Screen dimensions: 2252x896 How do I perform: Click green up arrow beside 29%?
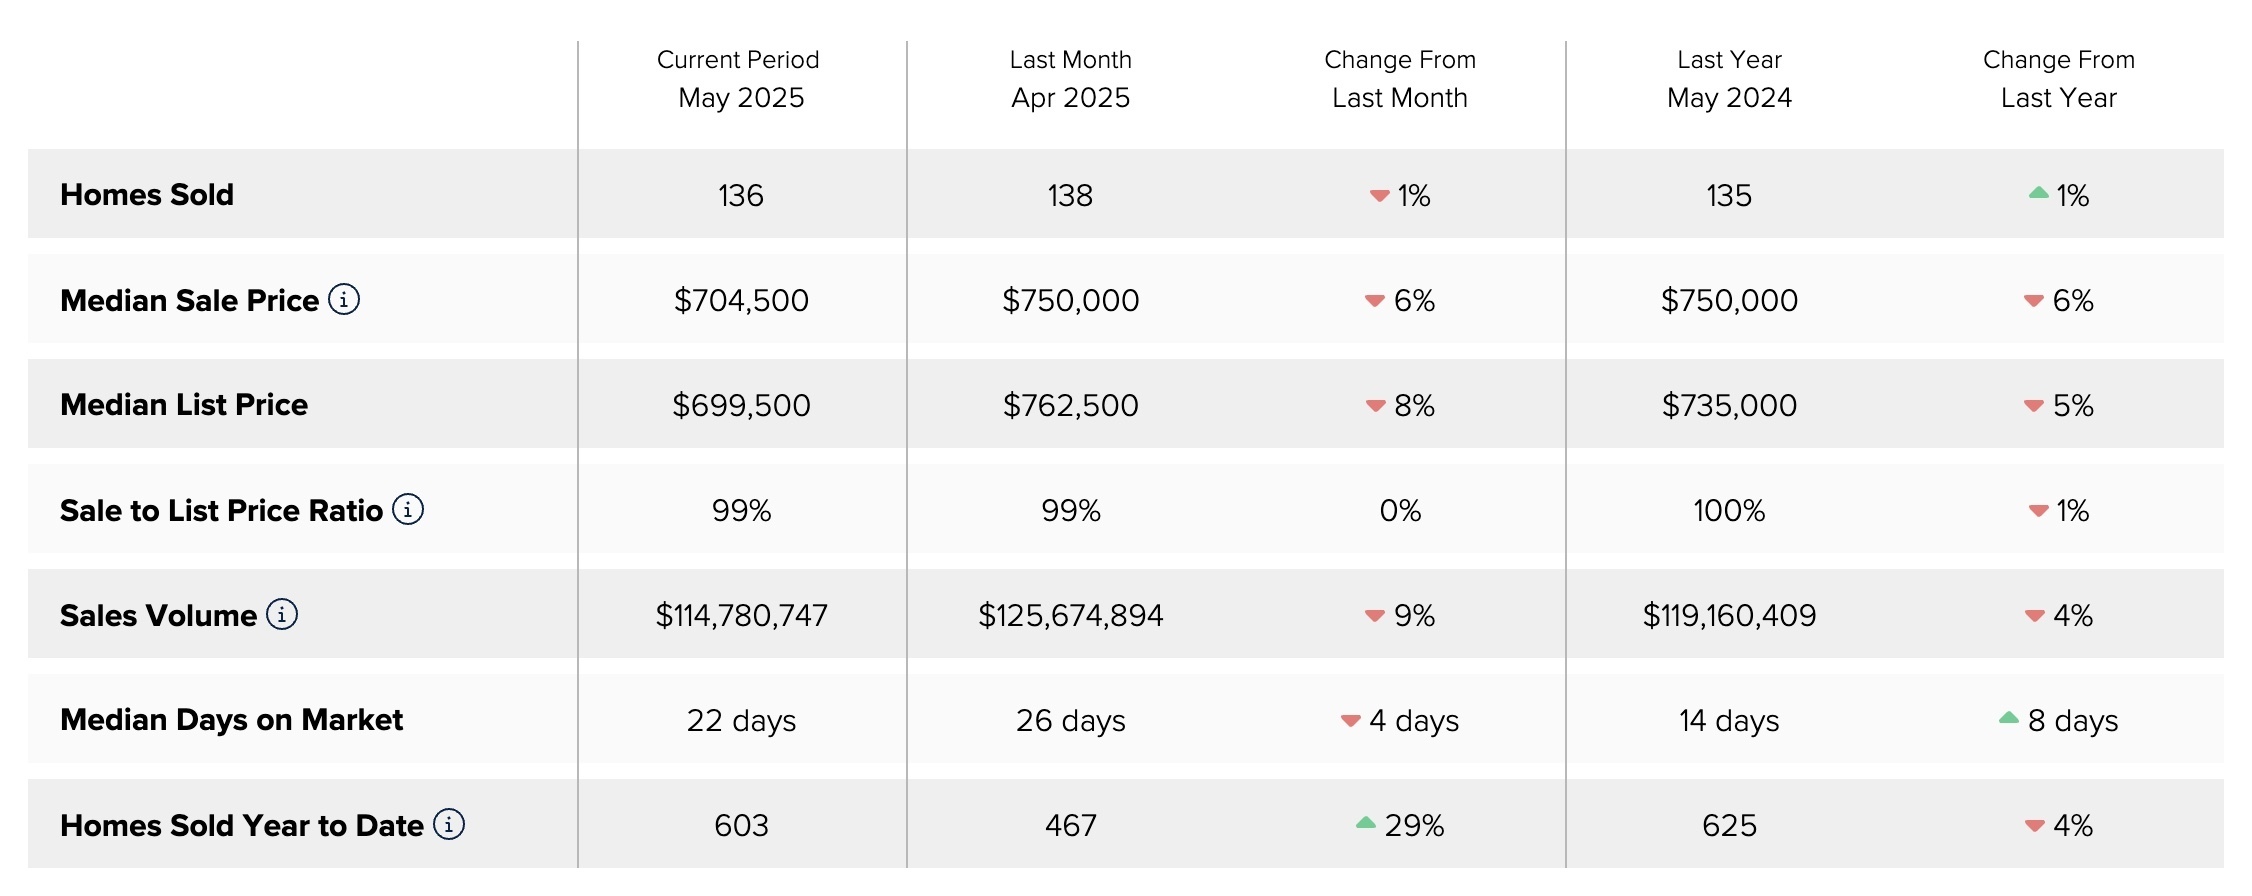pyautogui.click(x=1366, y=823)
